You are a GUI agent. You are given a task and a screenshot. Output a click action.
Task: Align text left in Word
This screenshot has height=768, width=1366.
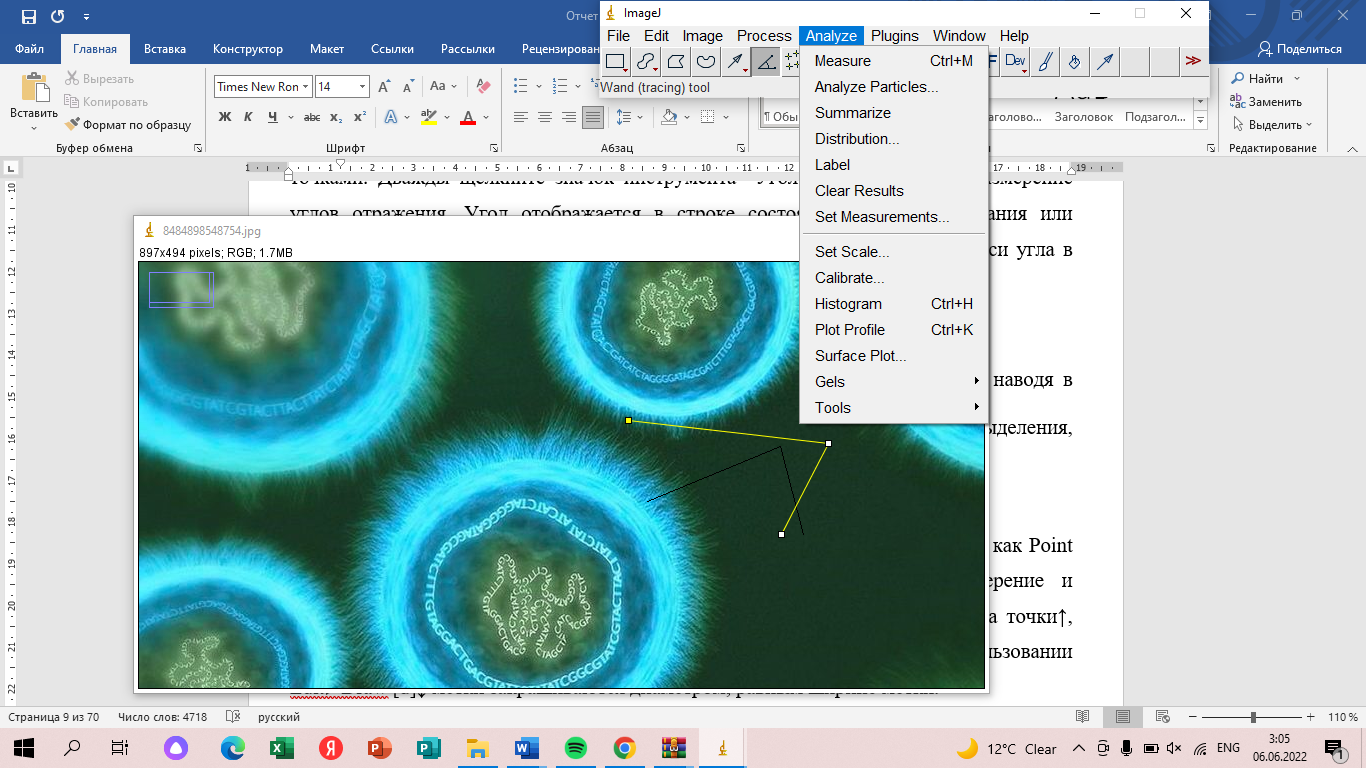tap(521, 117)
